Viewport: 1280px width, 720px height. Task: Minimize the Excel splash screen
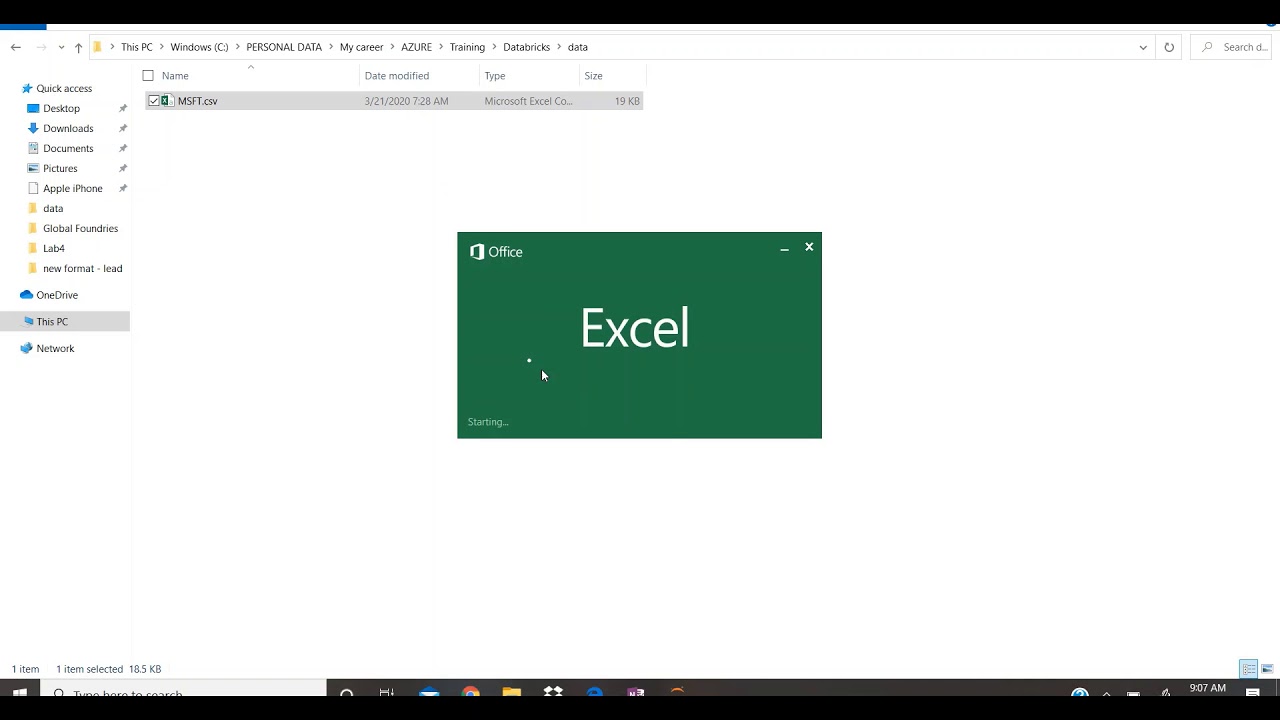coord(784,248)
